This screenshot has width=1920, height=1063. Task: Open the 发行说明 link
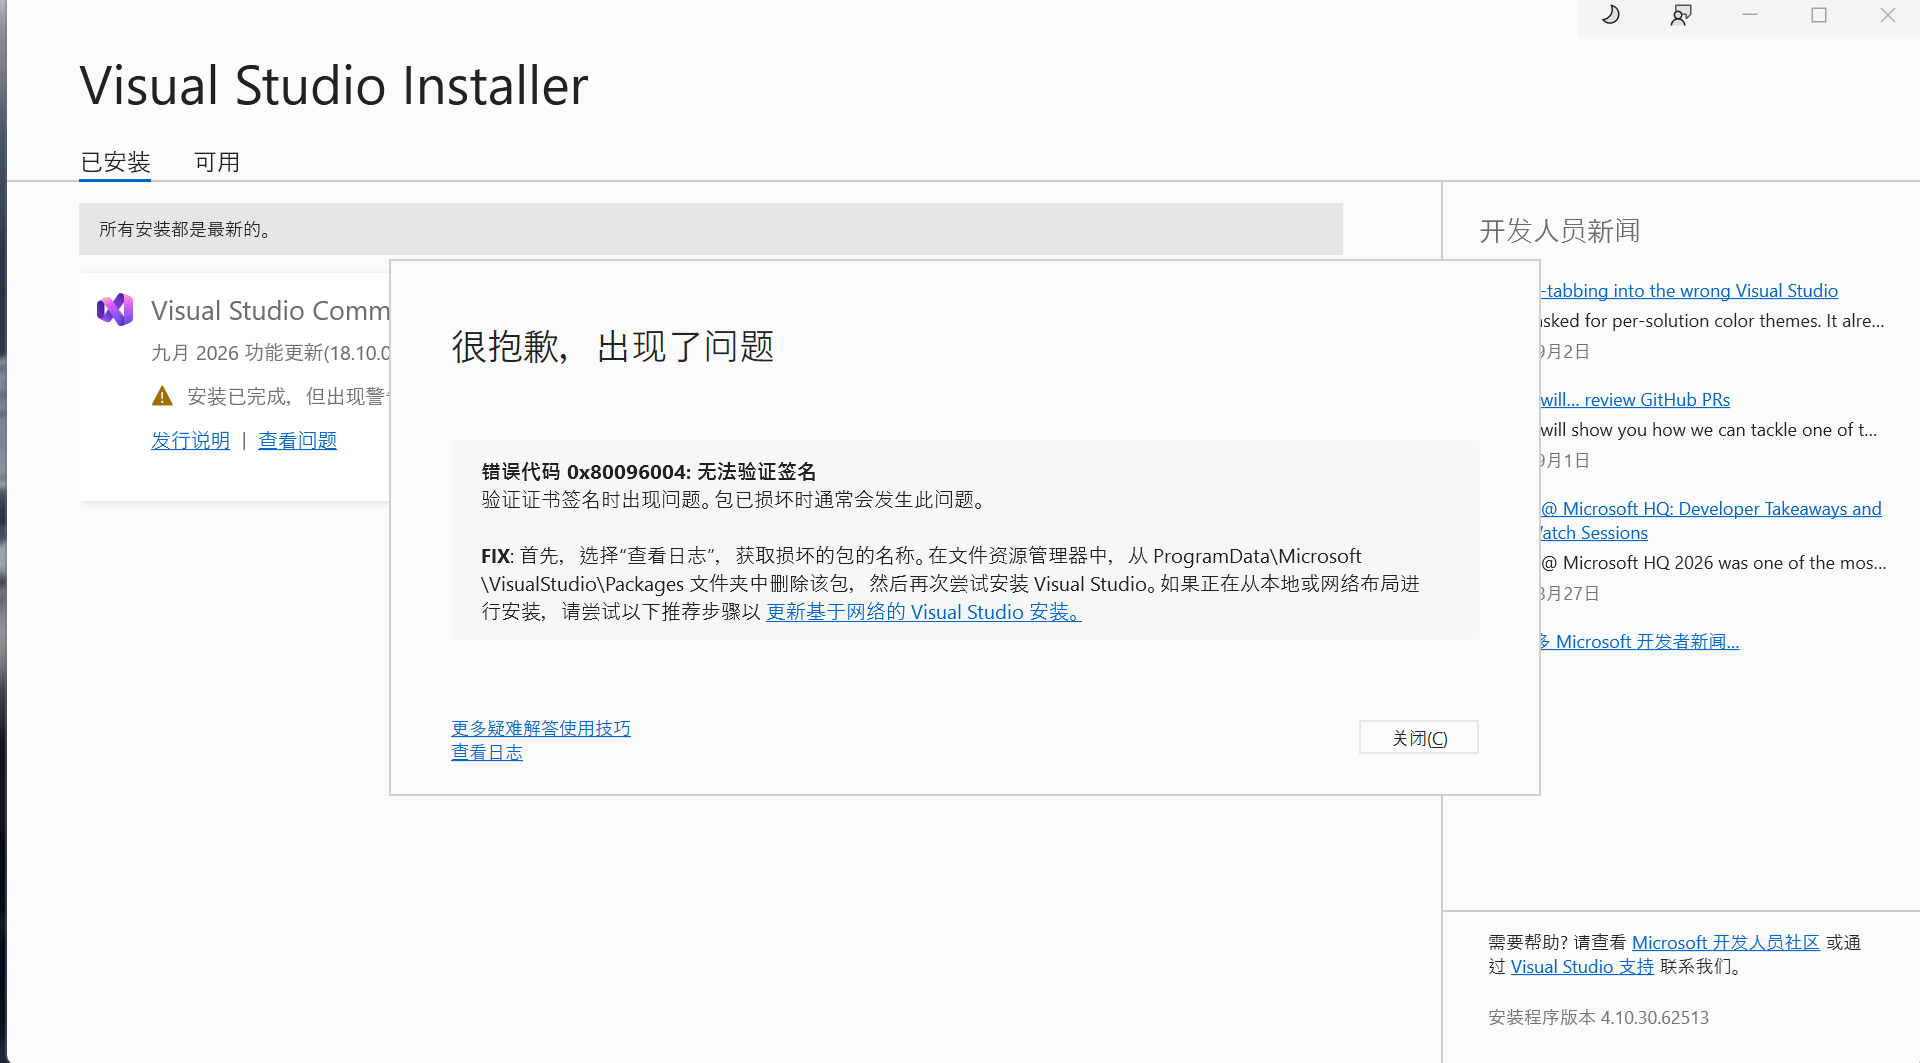point(190,441)
